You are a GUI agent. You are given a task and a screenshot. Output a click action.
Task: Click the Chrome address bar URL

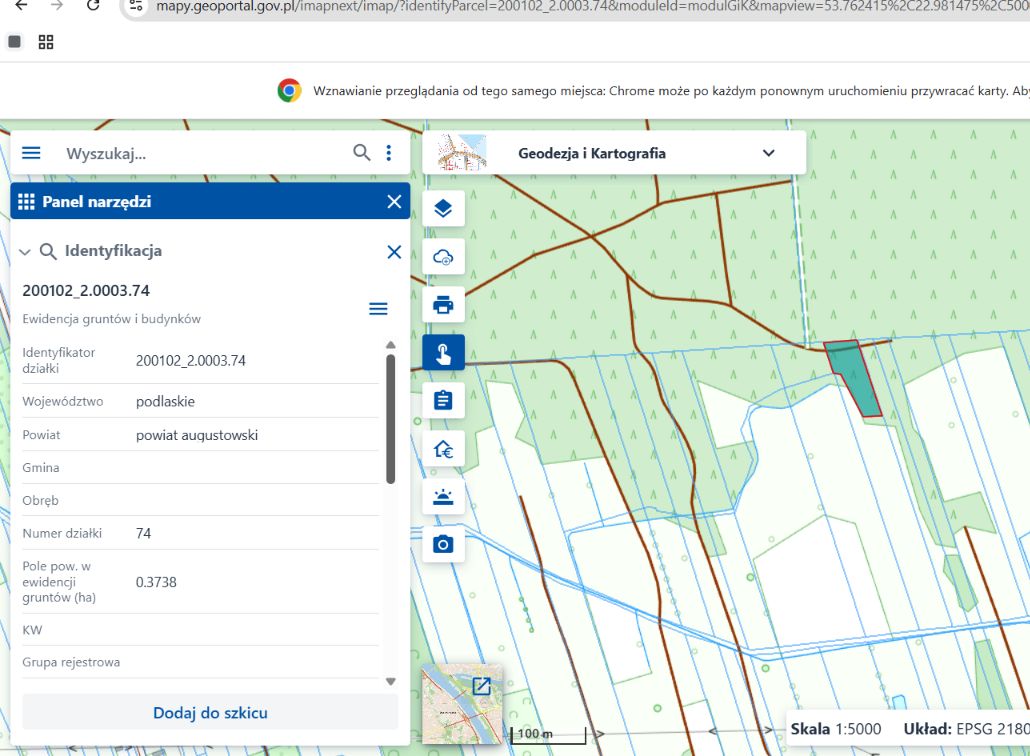(591, 7)
